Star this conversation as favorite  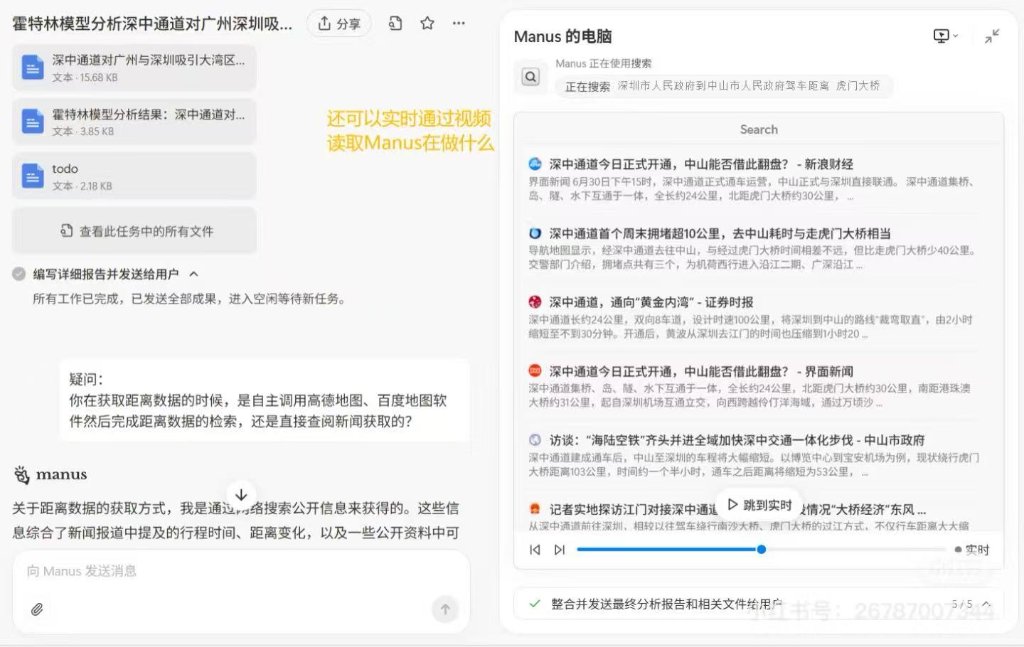pos(427,24)
